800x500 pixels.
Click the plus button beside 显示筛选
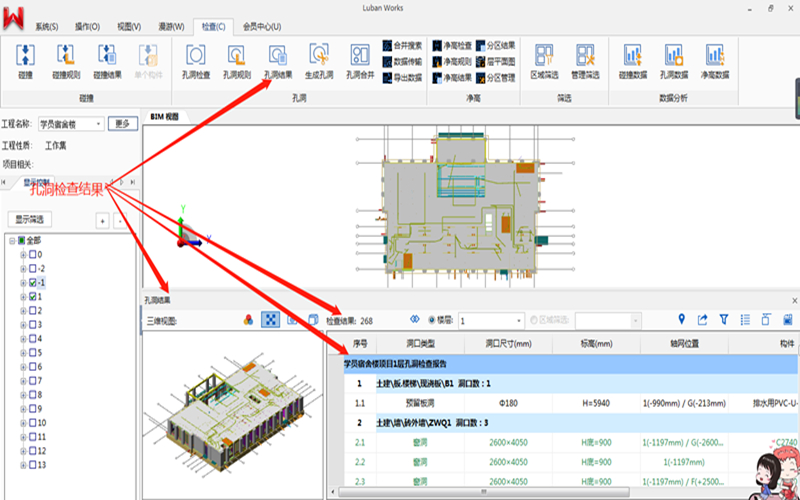[x=103, y=221]
